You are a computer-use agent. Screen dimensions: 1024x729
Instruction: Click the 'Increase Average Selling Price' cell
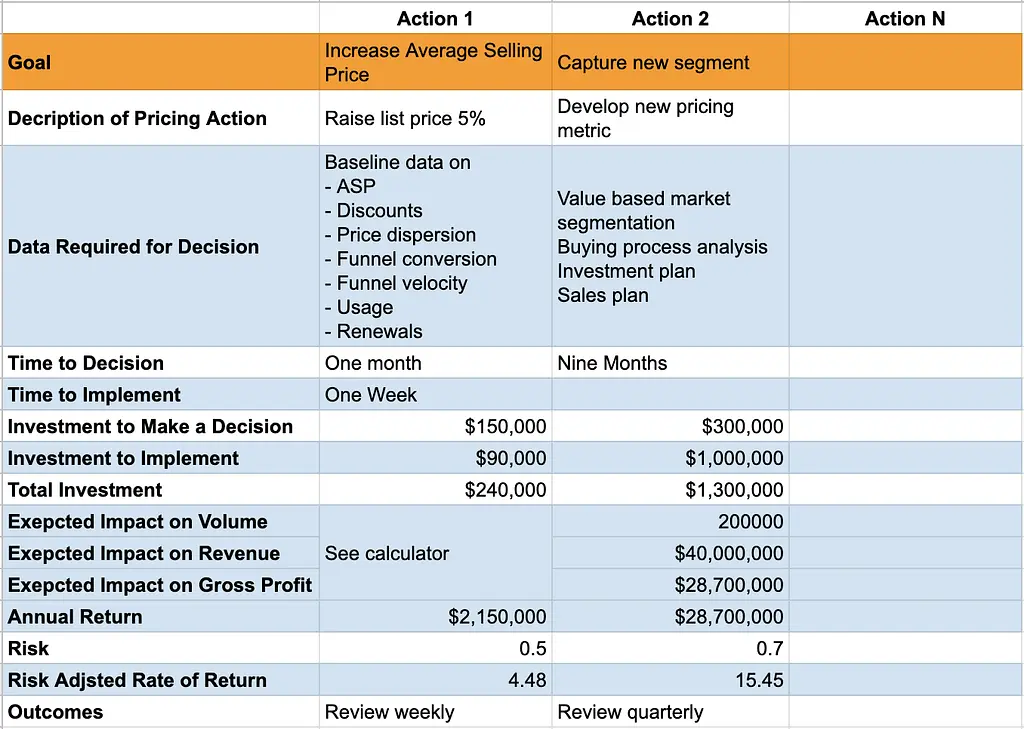(x=435, y=62)
